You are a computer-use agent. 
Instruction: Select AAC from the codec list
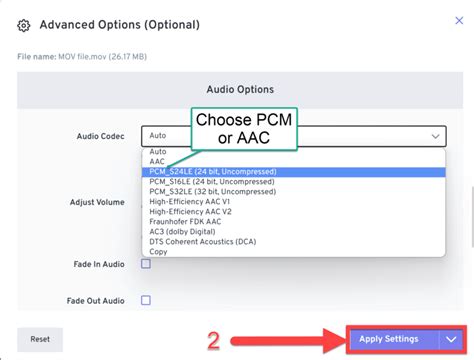293,162
